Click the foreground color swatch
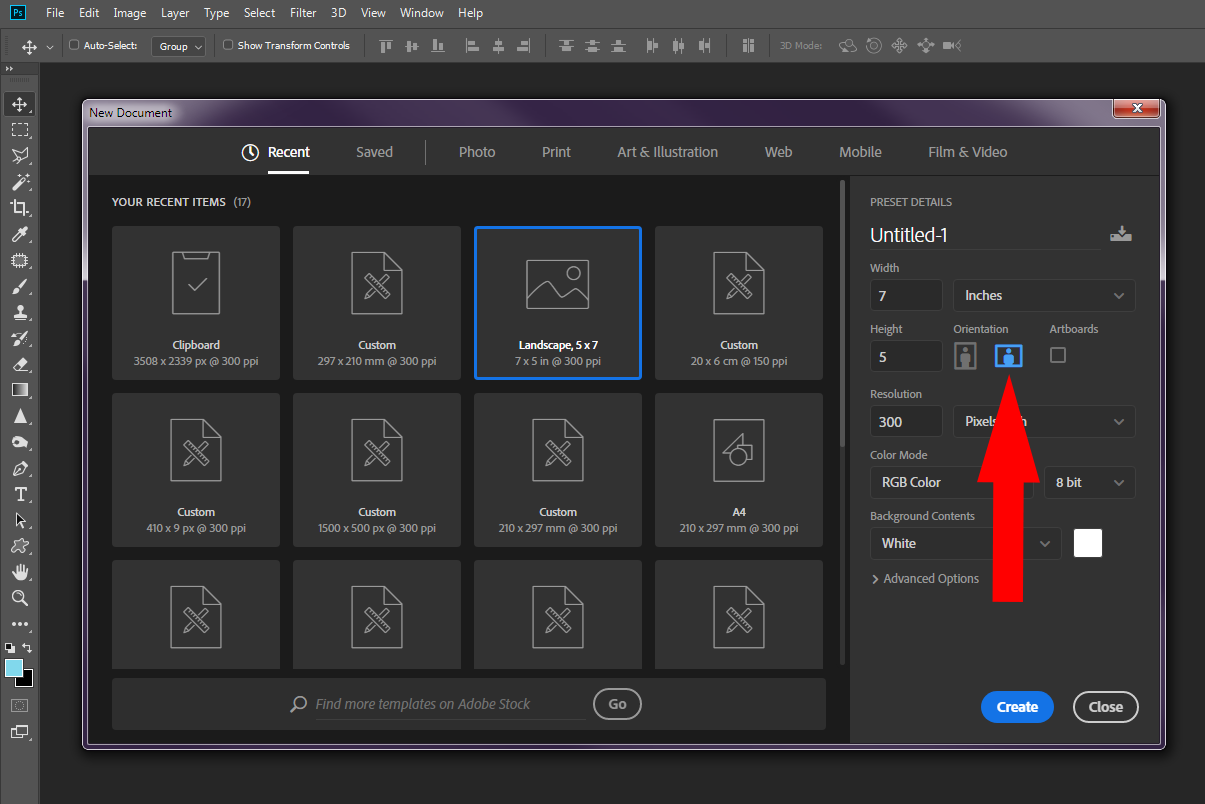 tap(13, 667)
